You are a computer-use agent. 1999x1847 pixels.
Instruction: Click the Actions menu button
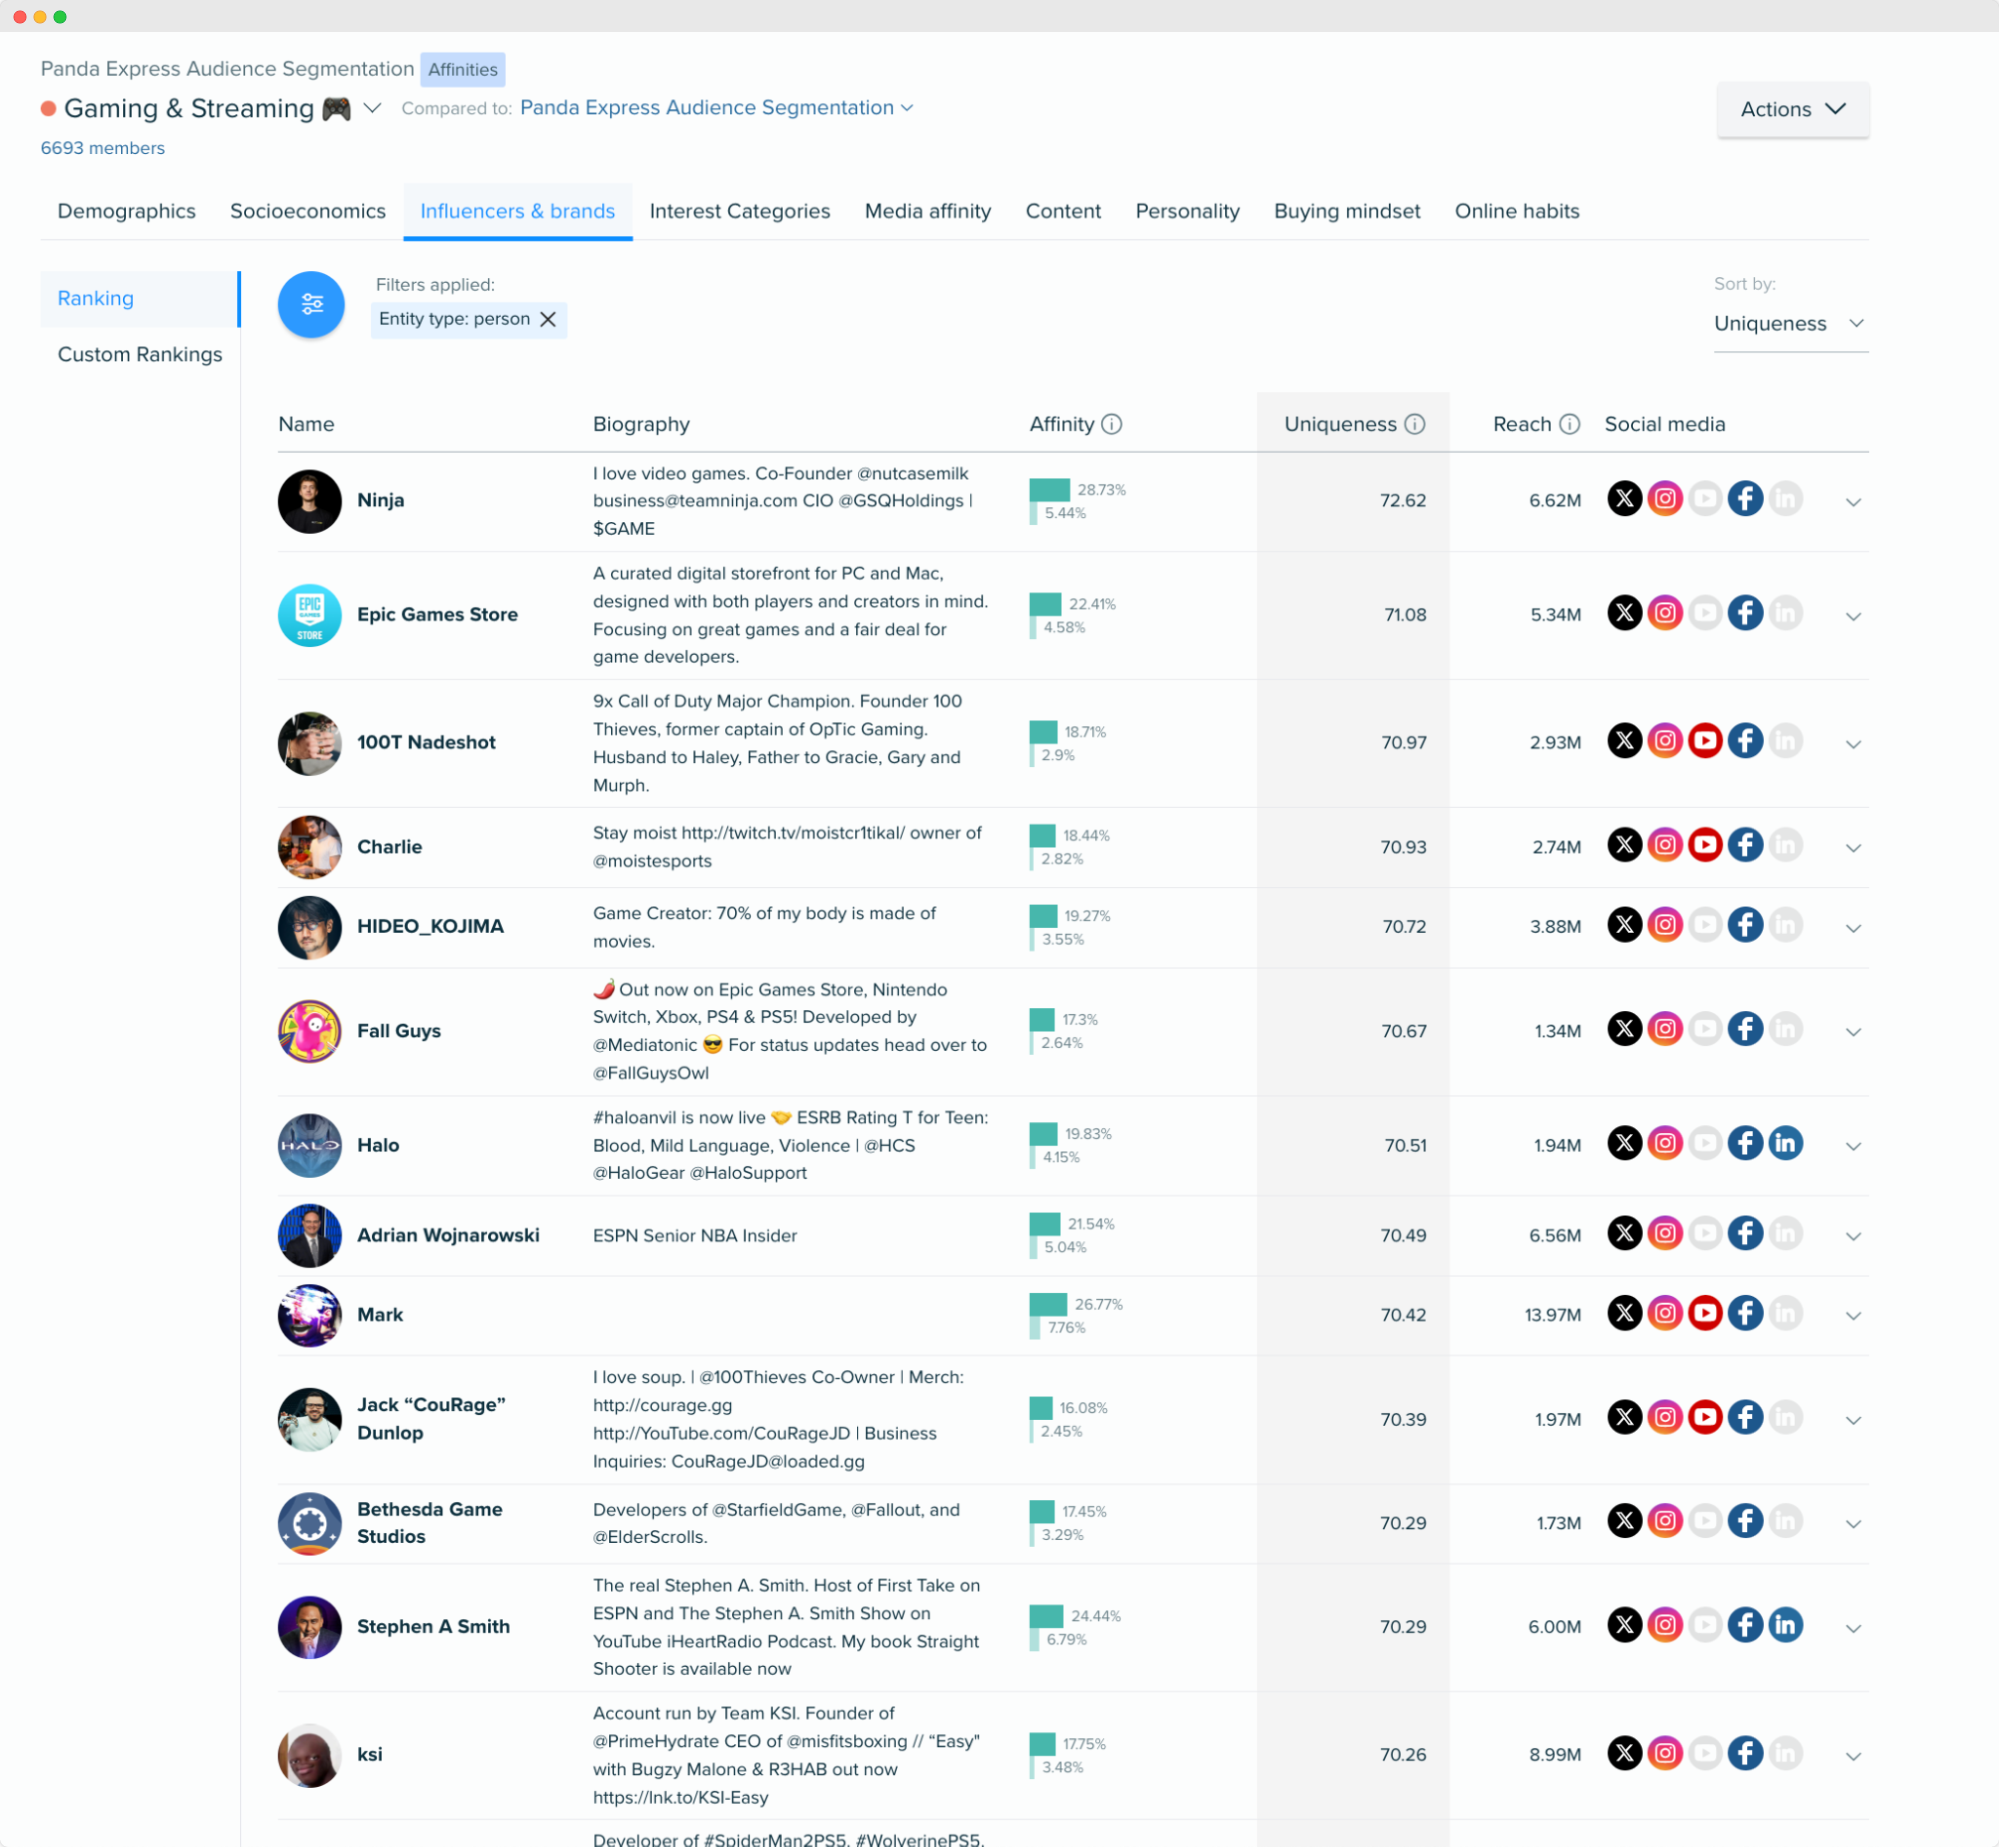(1792, 106)
